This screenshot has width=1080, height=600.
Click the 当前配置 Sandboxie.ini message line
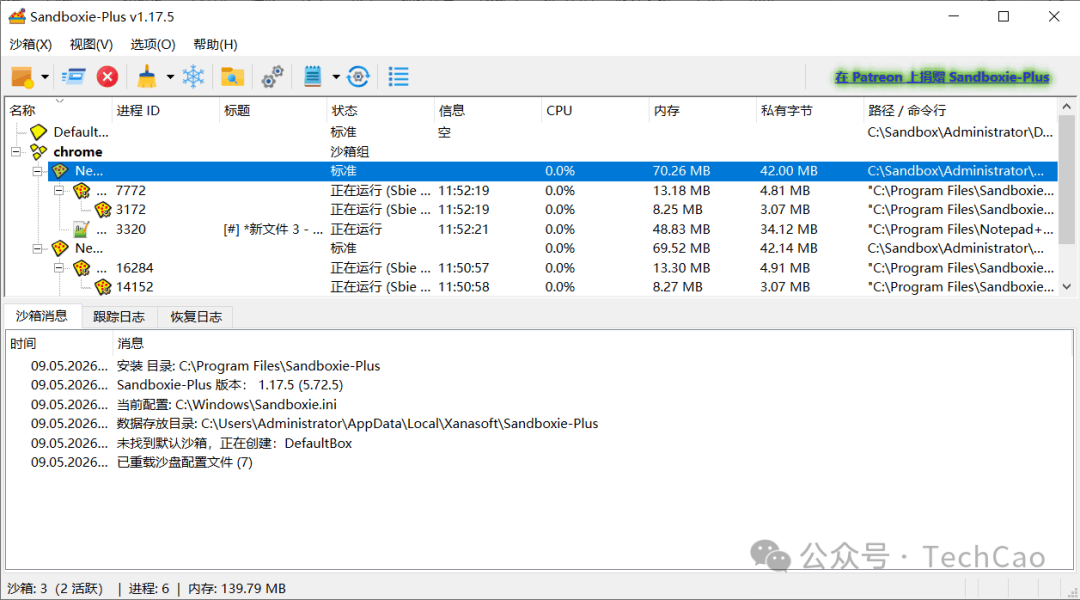pos(227,404)
